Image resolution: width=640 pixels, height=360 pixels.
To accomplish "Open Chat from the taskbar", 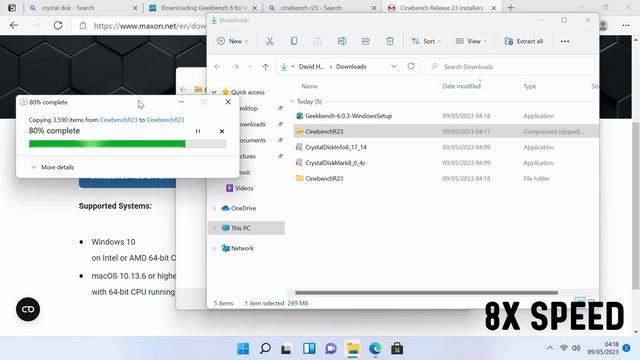I will 331,349.
